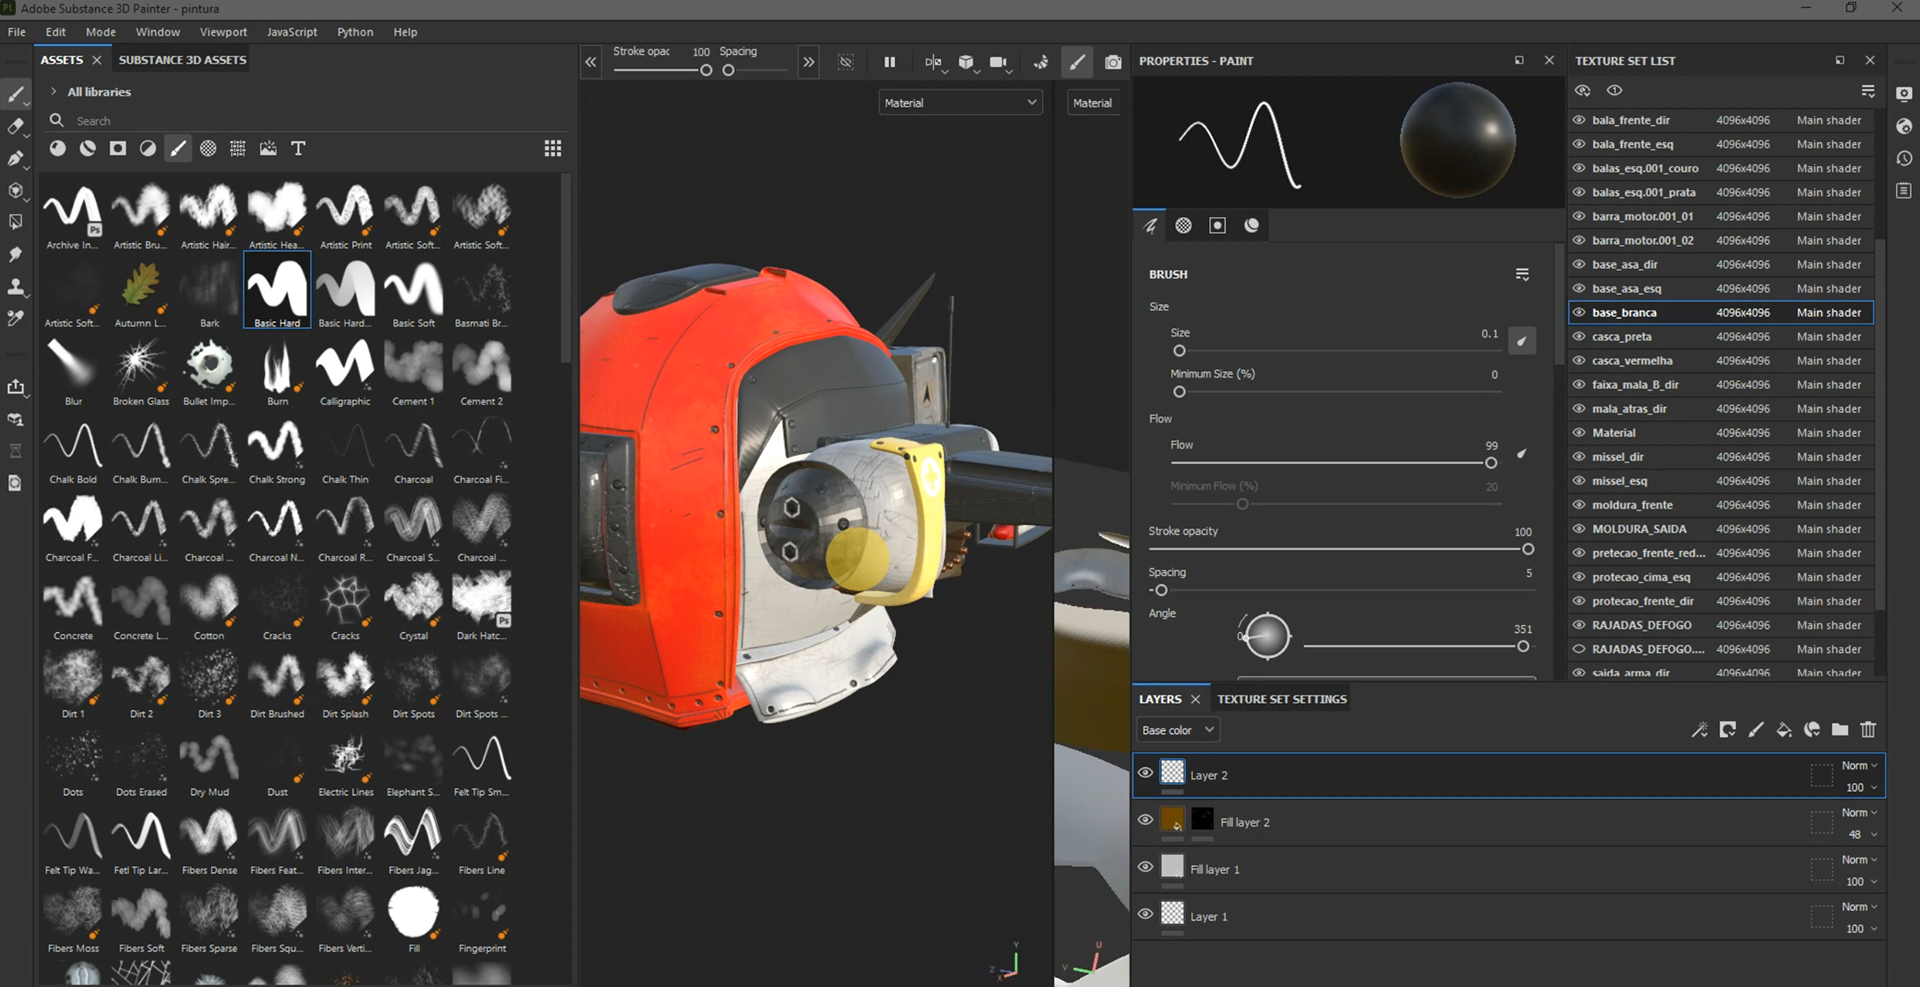Pause the viewport rendering
Image resolution: width=1920 pixels, height=987 pixels.
point(889,62)
